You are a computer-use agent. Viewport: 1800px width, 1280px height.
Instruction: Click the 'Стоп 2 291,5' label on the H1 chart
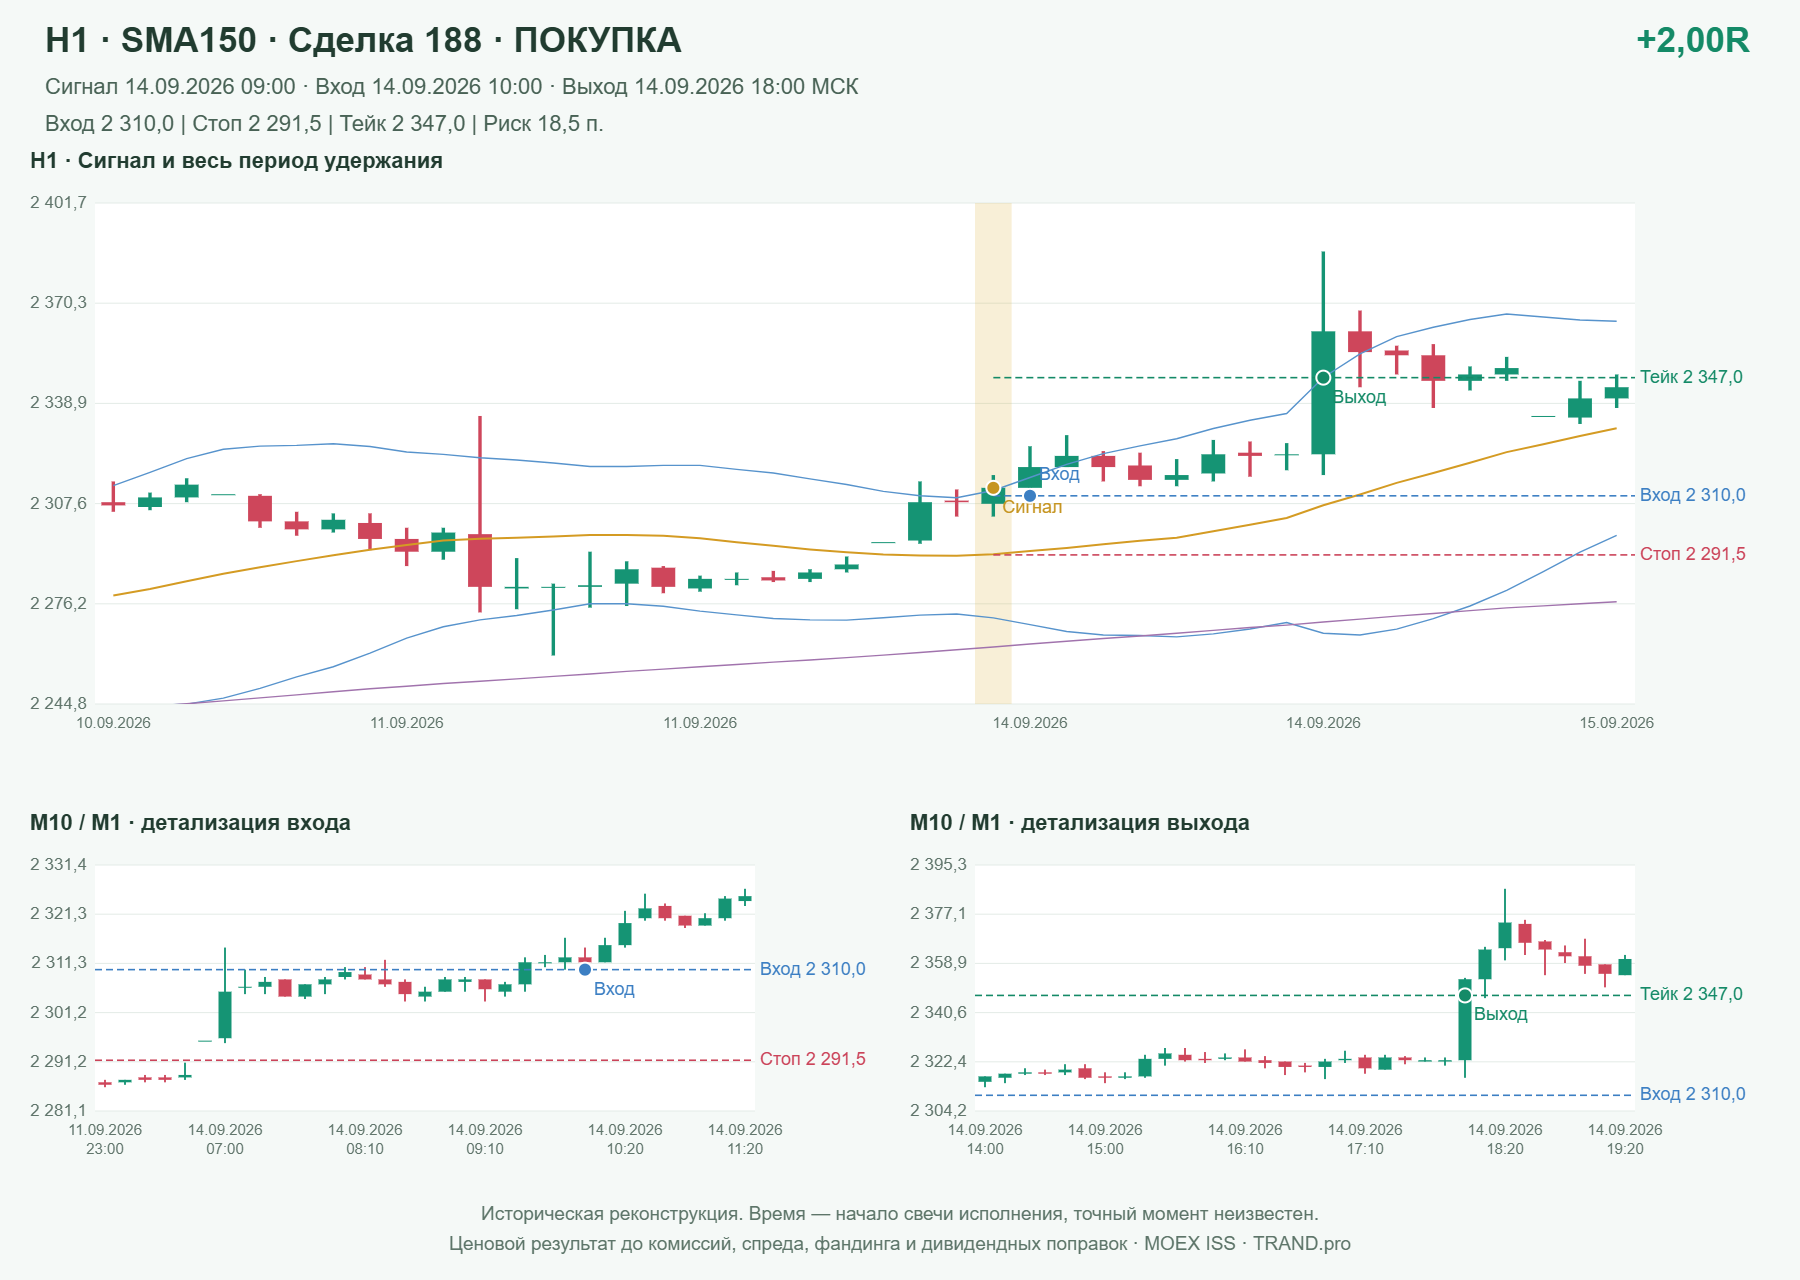coord(1692,554)
